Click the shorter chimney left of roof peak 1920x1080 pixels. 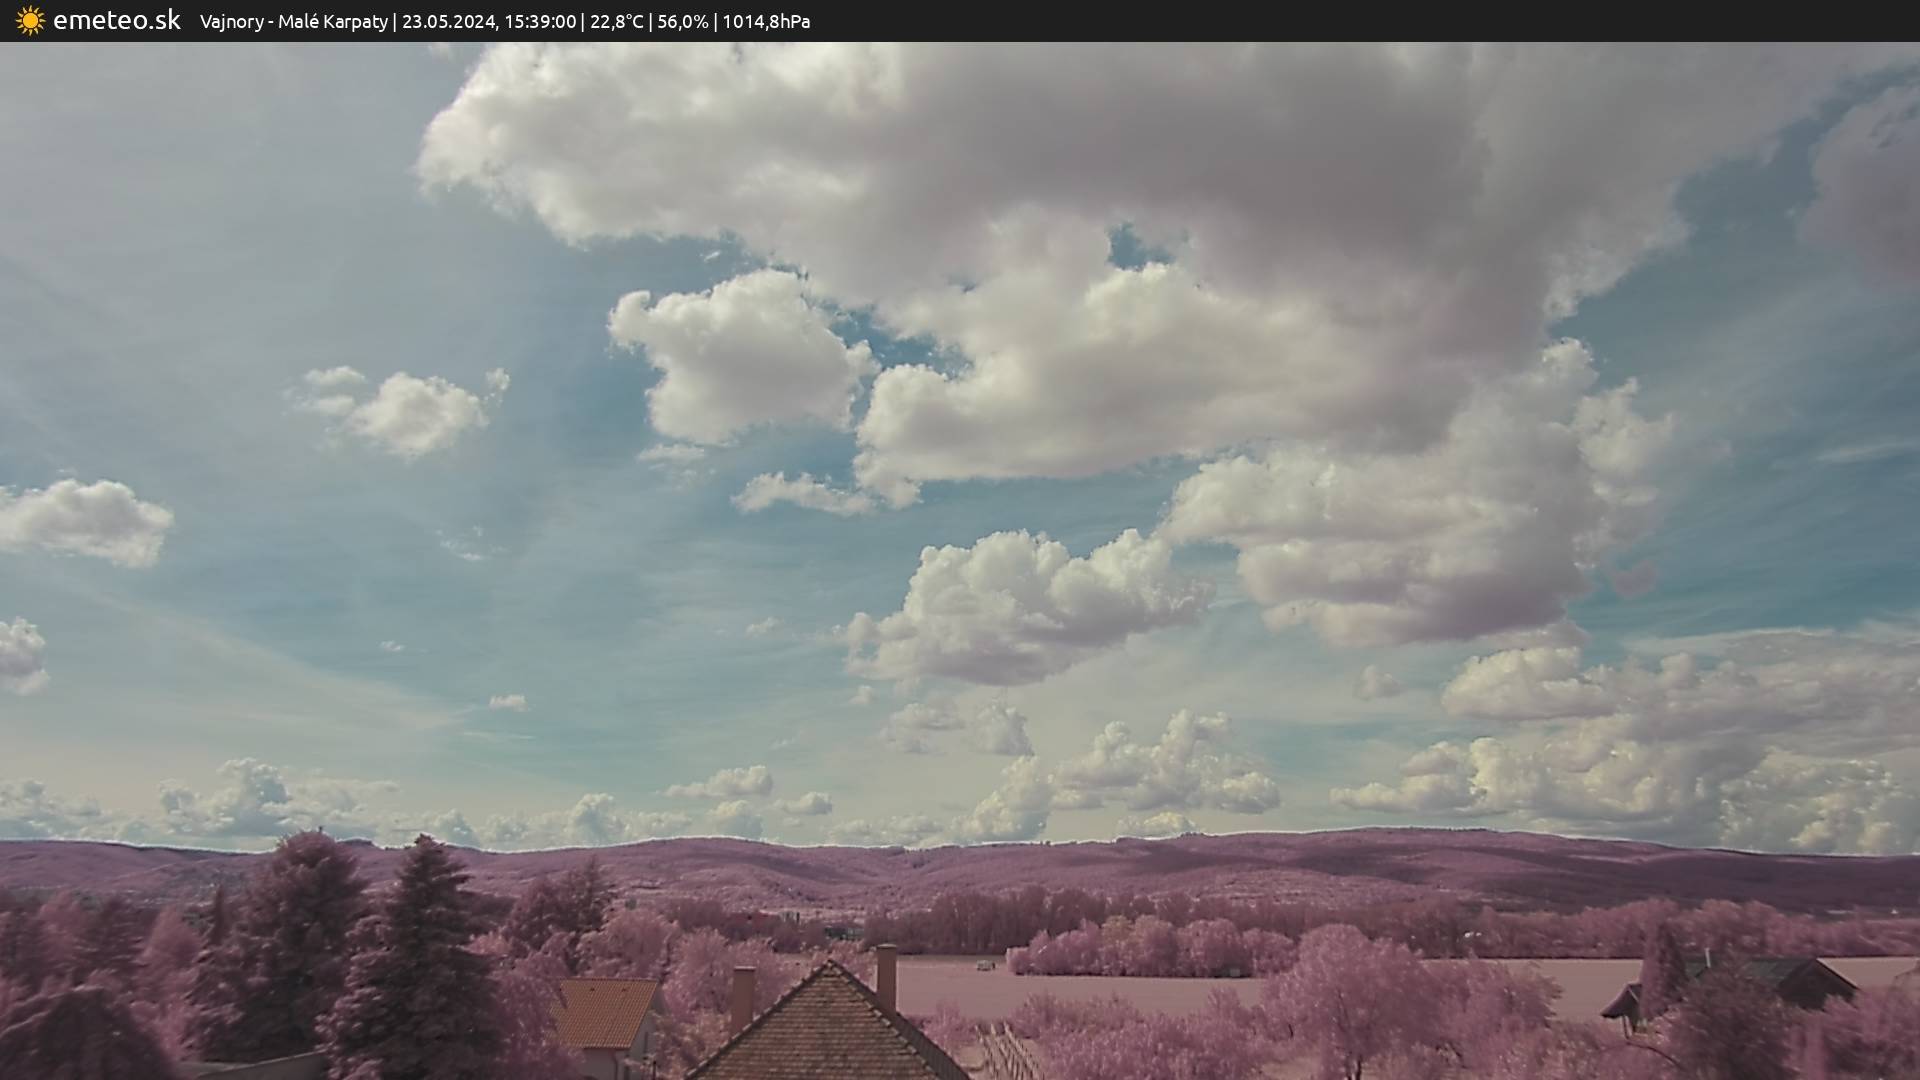[x=742, y=997]
